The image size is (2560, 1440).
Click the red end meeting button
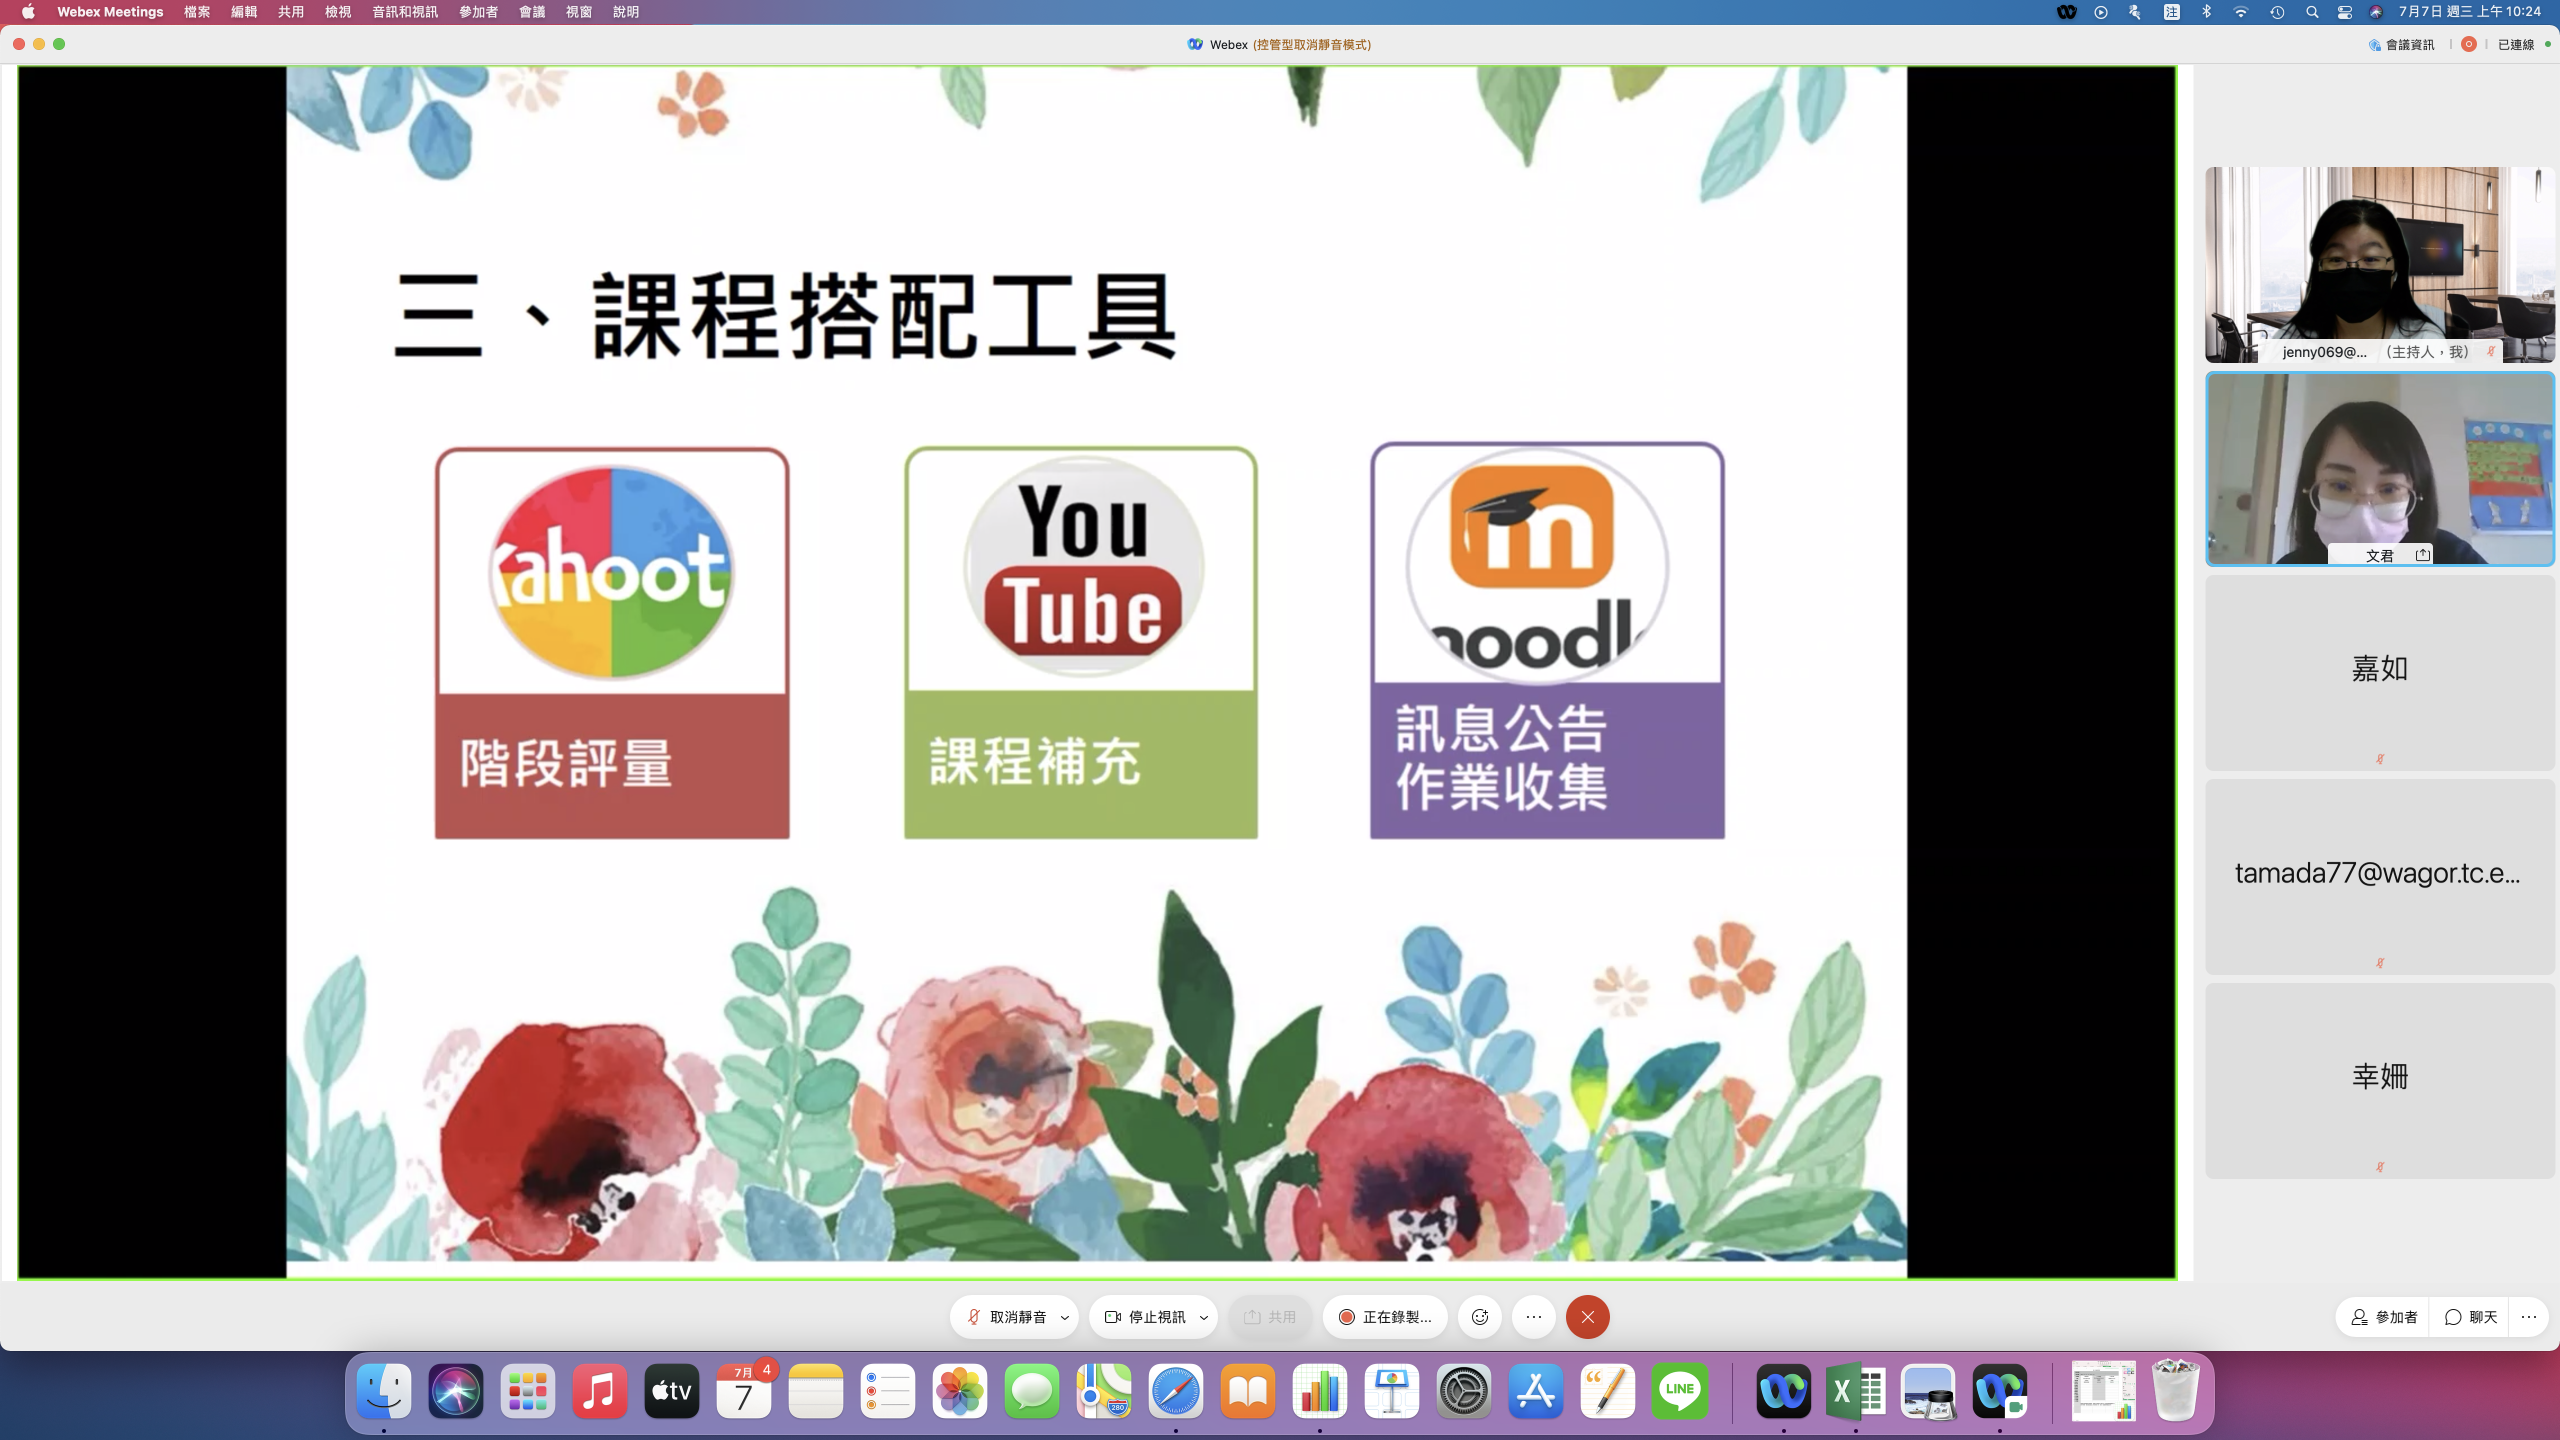point(1587,1317)
